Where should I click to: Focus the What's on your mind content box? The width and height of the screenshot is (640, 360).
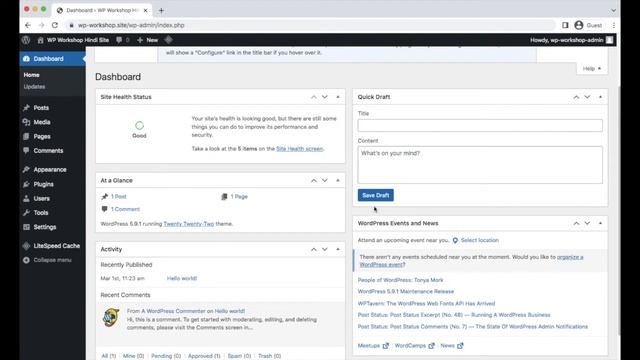pyautogui.click(x=480, y=165)
